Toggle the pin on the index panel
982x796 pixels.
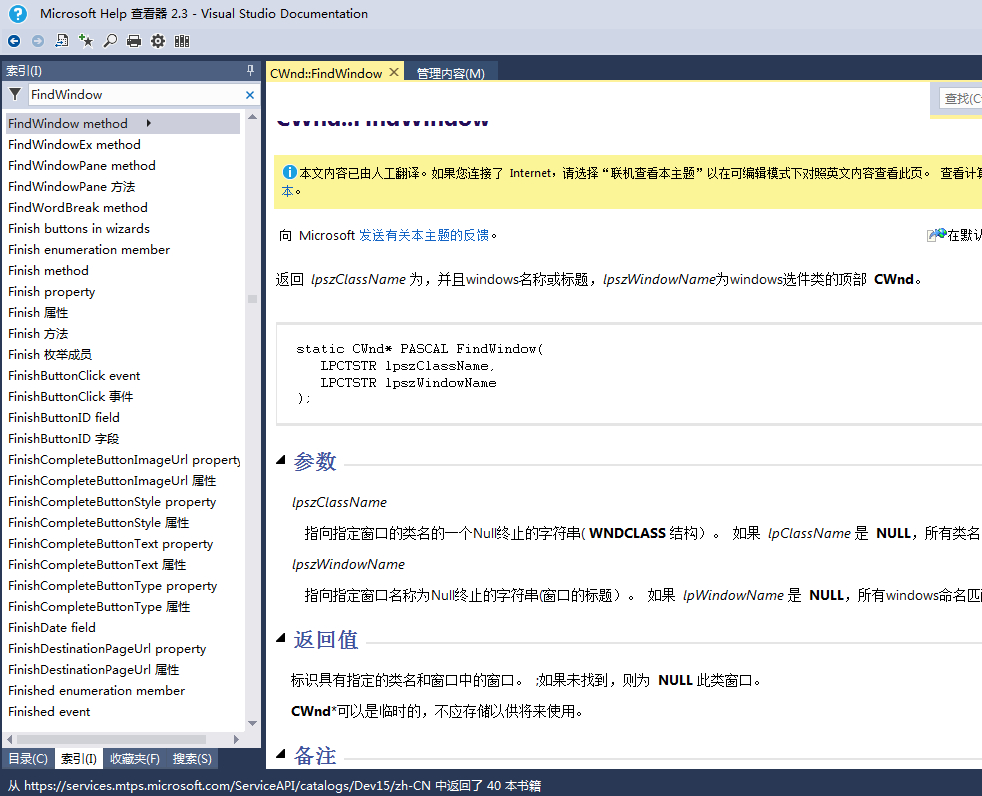pos(250,70)
